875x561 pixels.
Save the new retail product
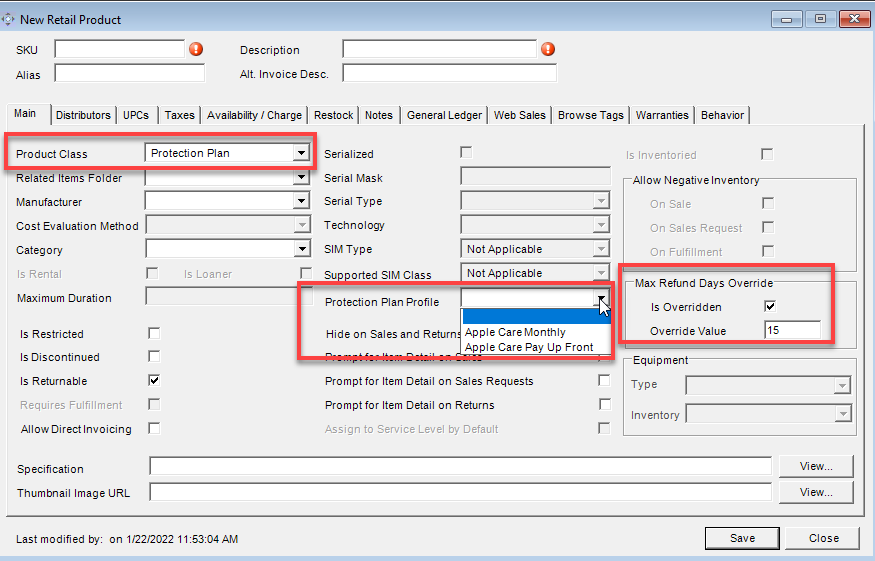tap(742, 538)
